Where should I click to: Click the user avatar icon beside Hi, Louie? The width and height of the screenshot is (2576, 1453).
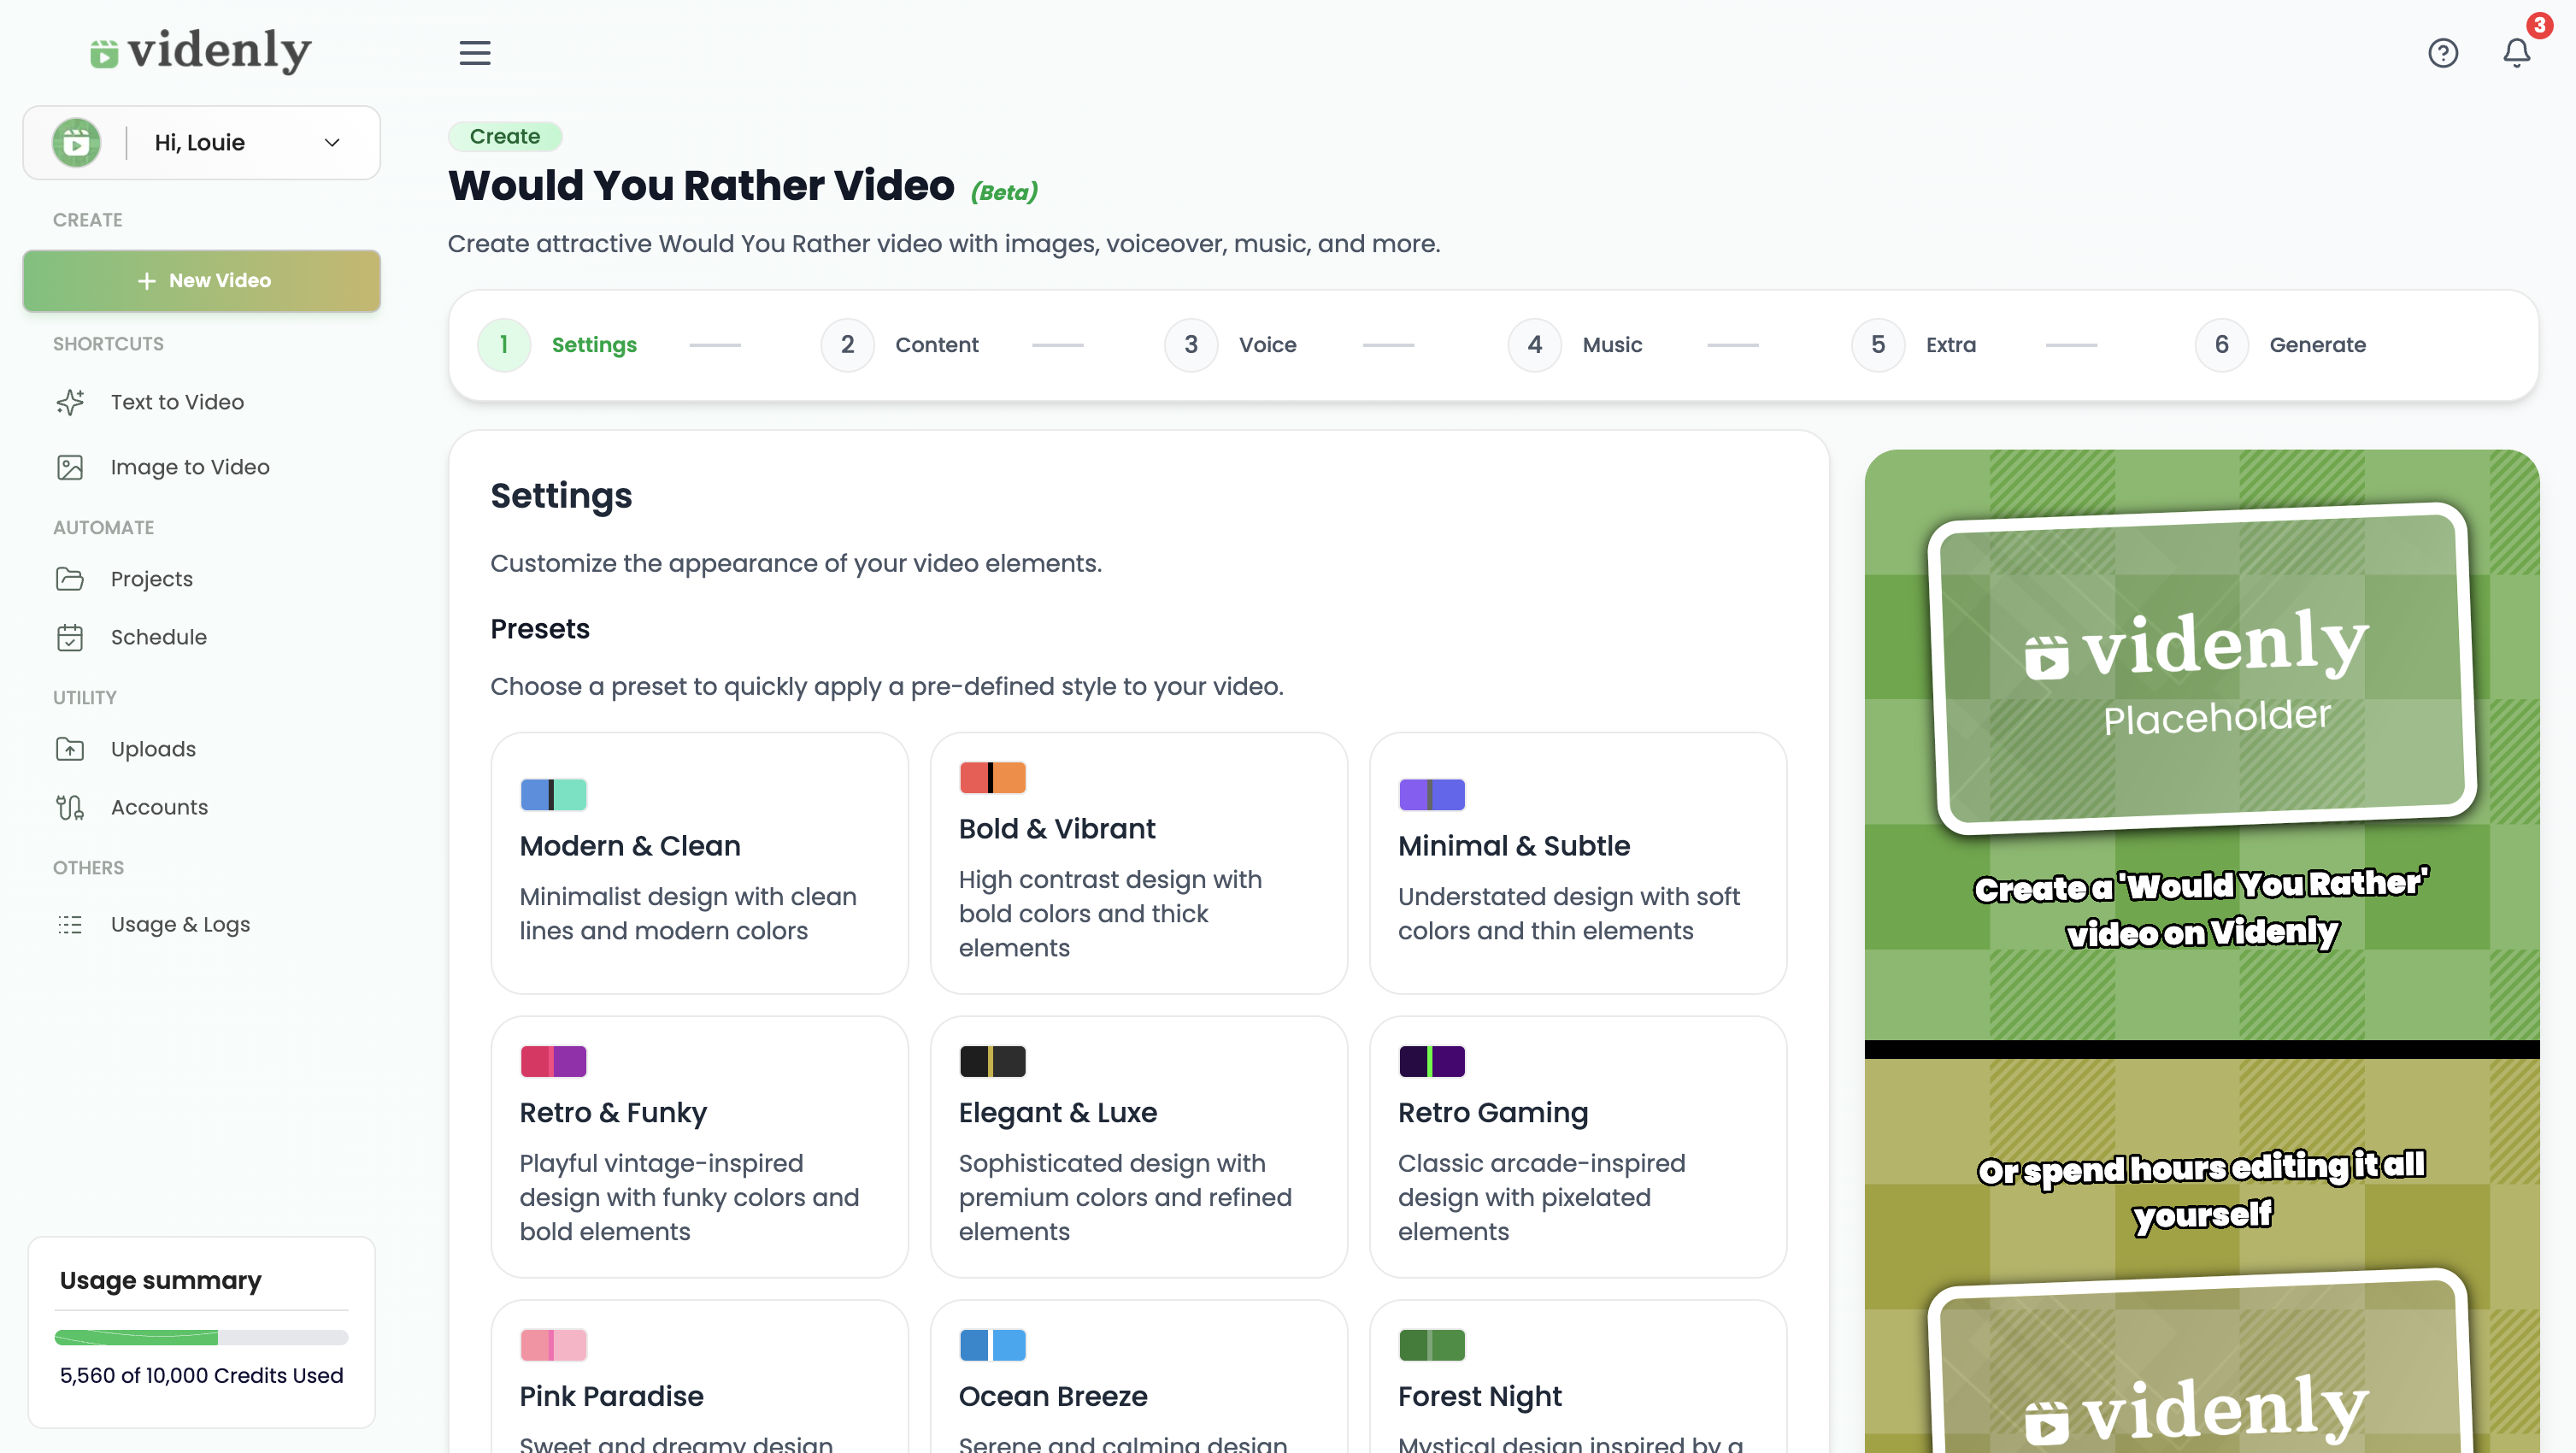coord(77,143)
